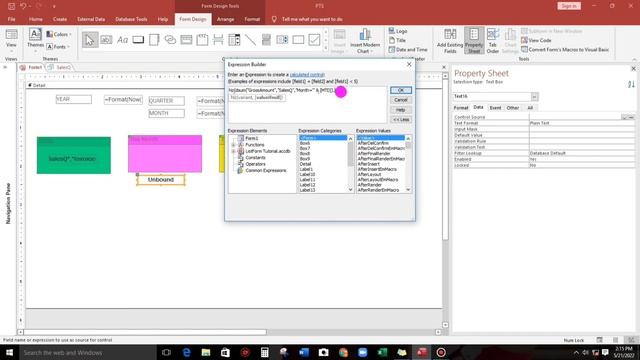The height and width of the screenshot is (360, 640).
Task: Select AfterInsert in Expression Values
Action: pos(369,164)
